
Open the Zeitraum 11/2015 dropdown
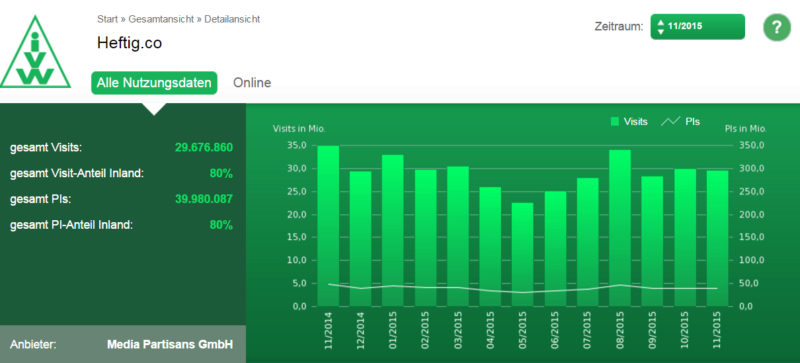[x=697, y=27]
